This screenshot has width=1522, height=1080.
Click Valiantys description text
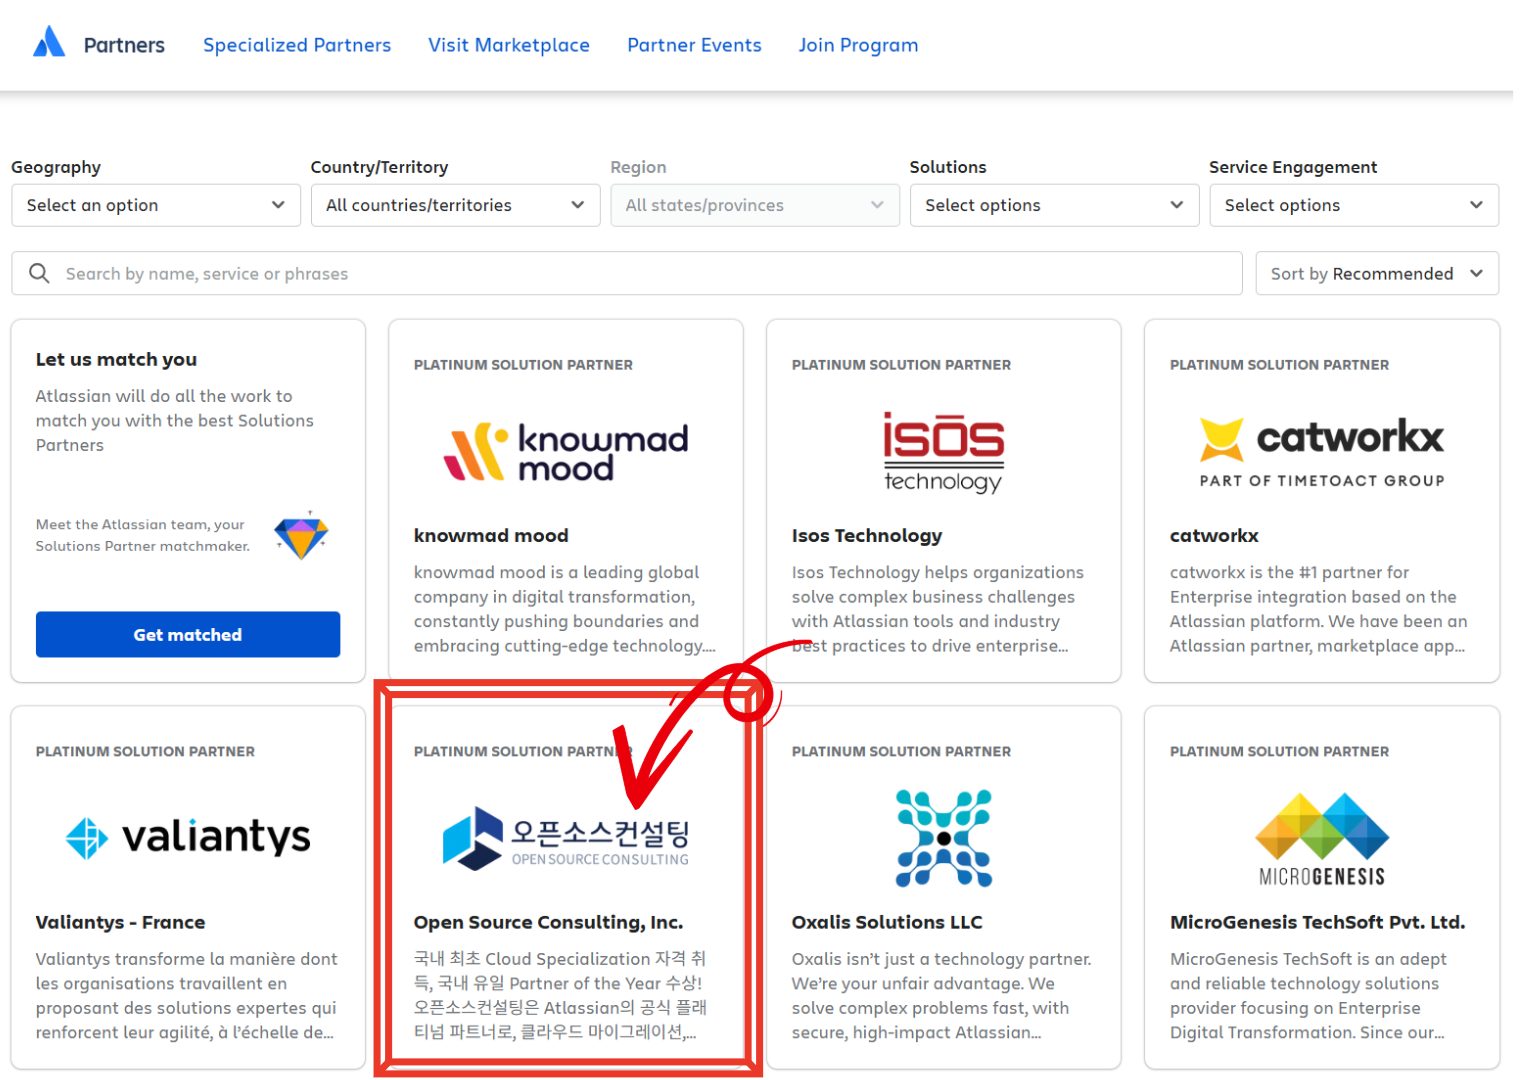(187, 996)
